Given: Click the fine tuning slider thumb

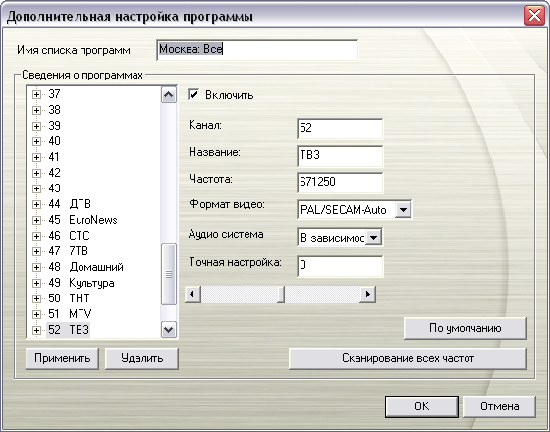Looking at the screenshot, I should pos(281,294).
